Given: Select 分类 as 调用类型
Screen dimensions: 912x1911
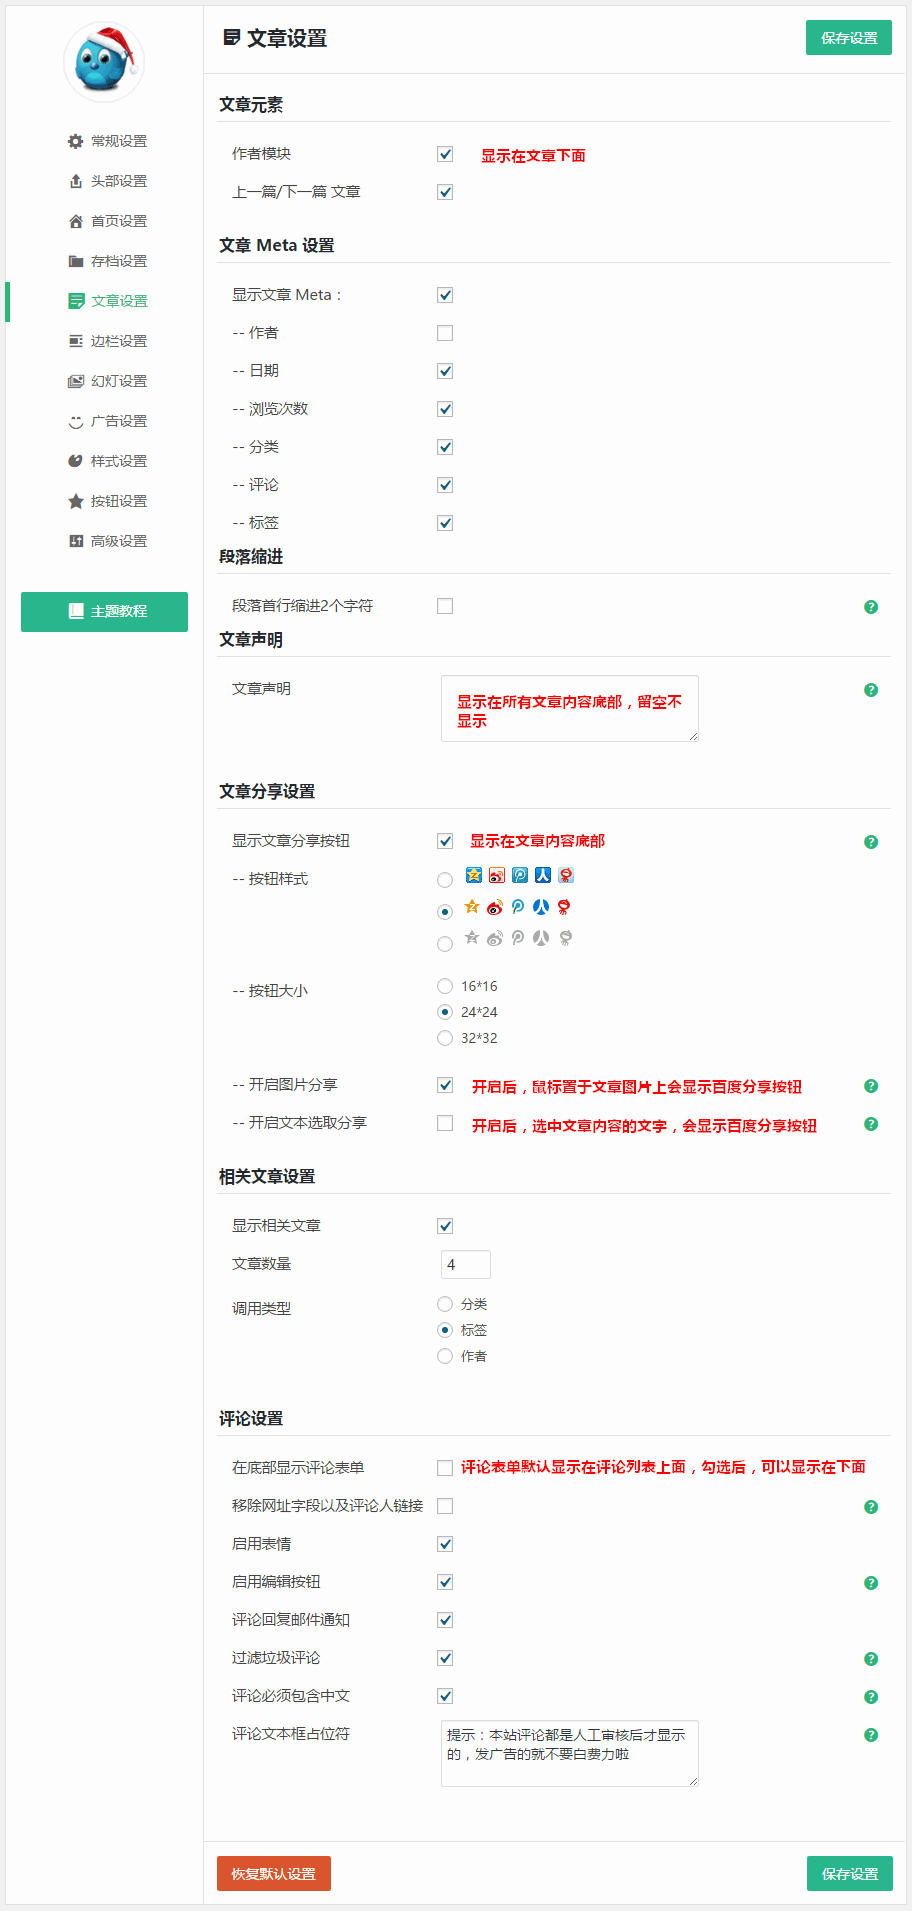Looking at the screenshot, I should pos(445,1304).
